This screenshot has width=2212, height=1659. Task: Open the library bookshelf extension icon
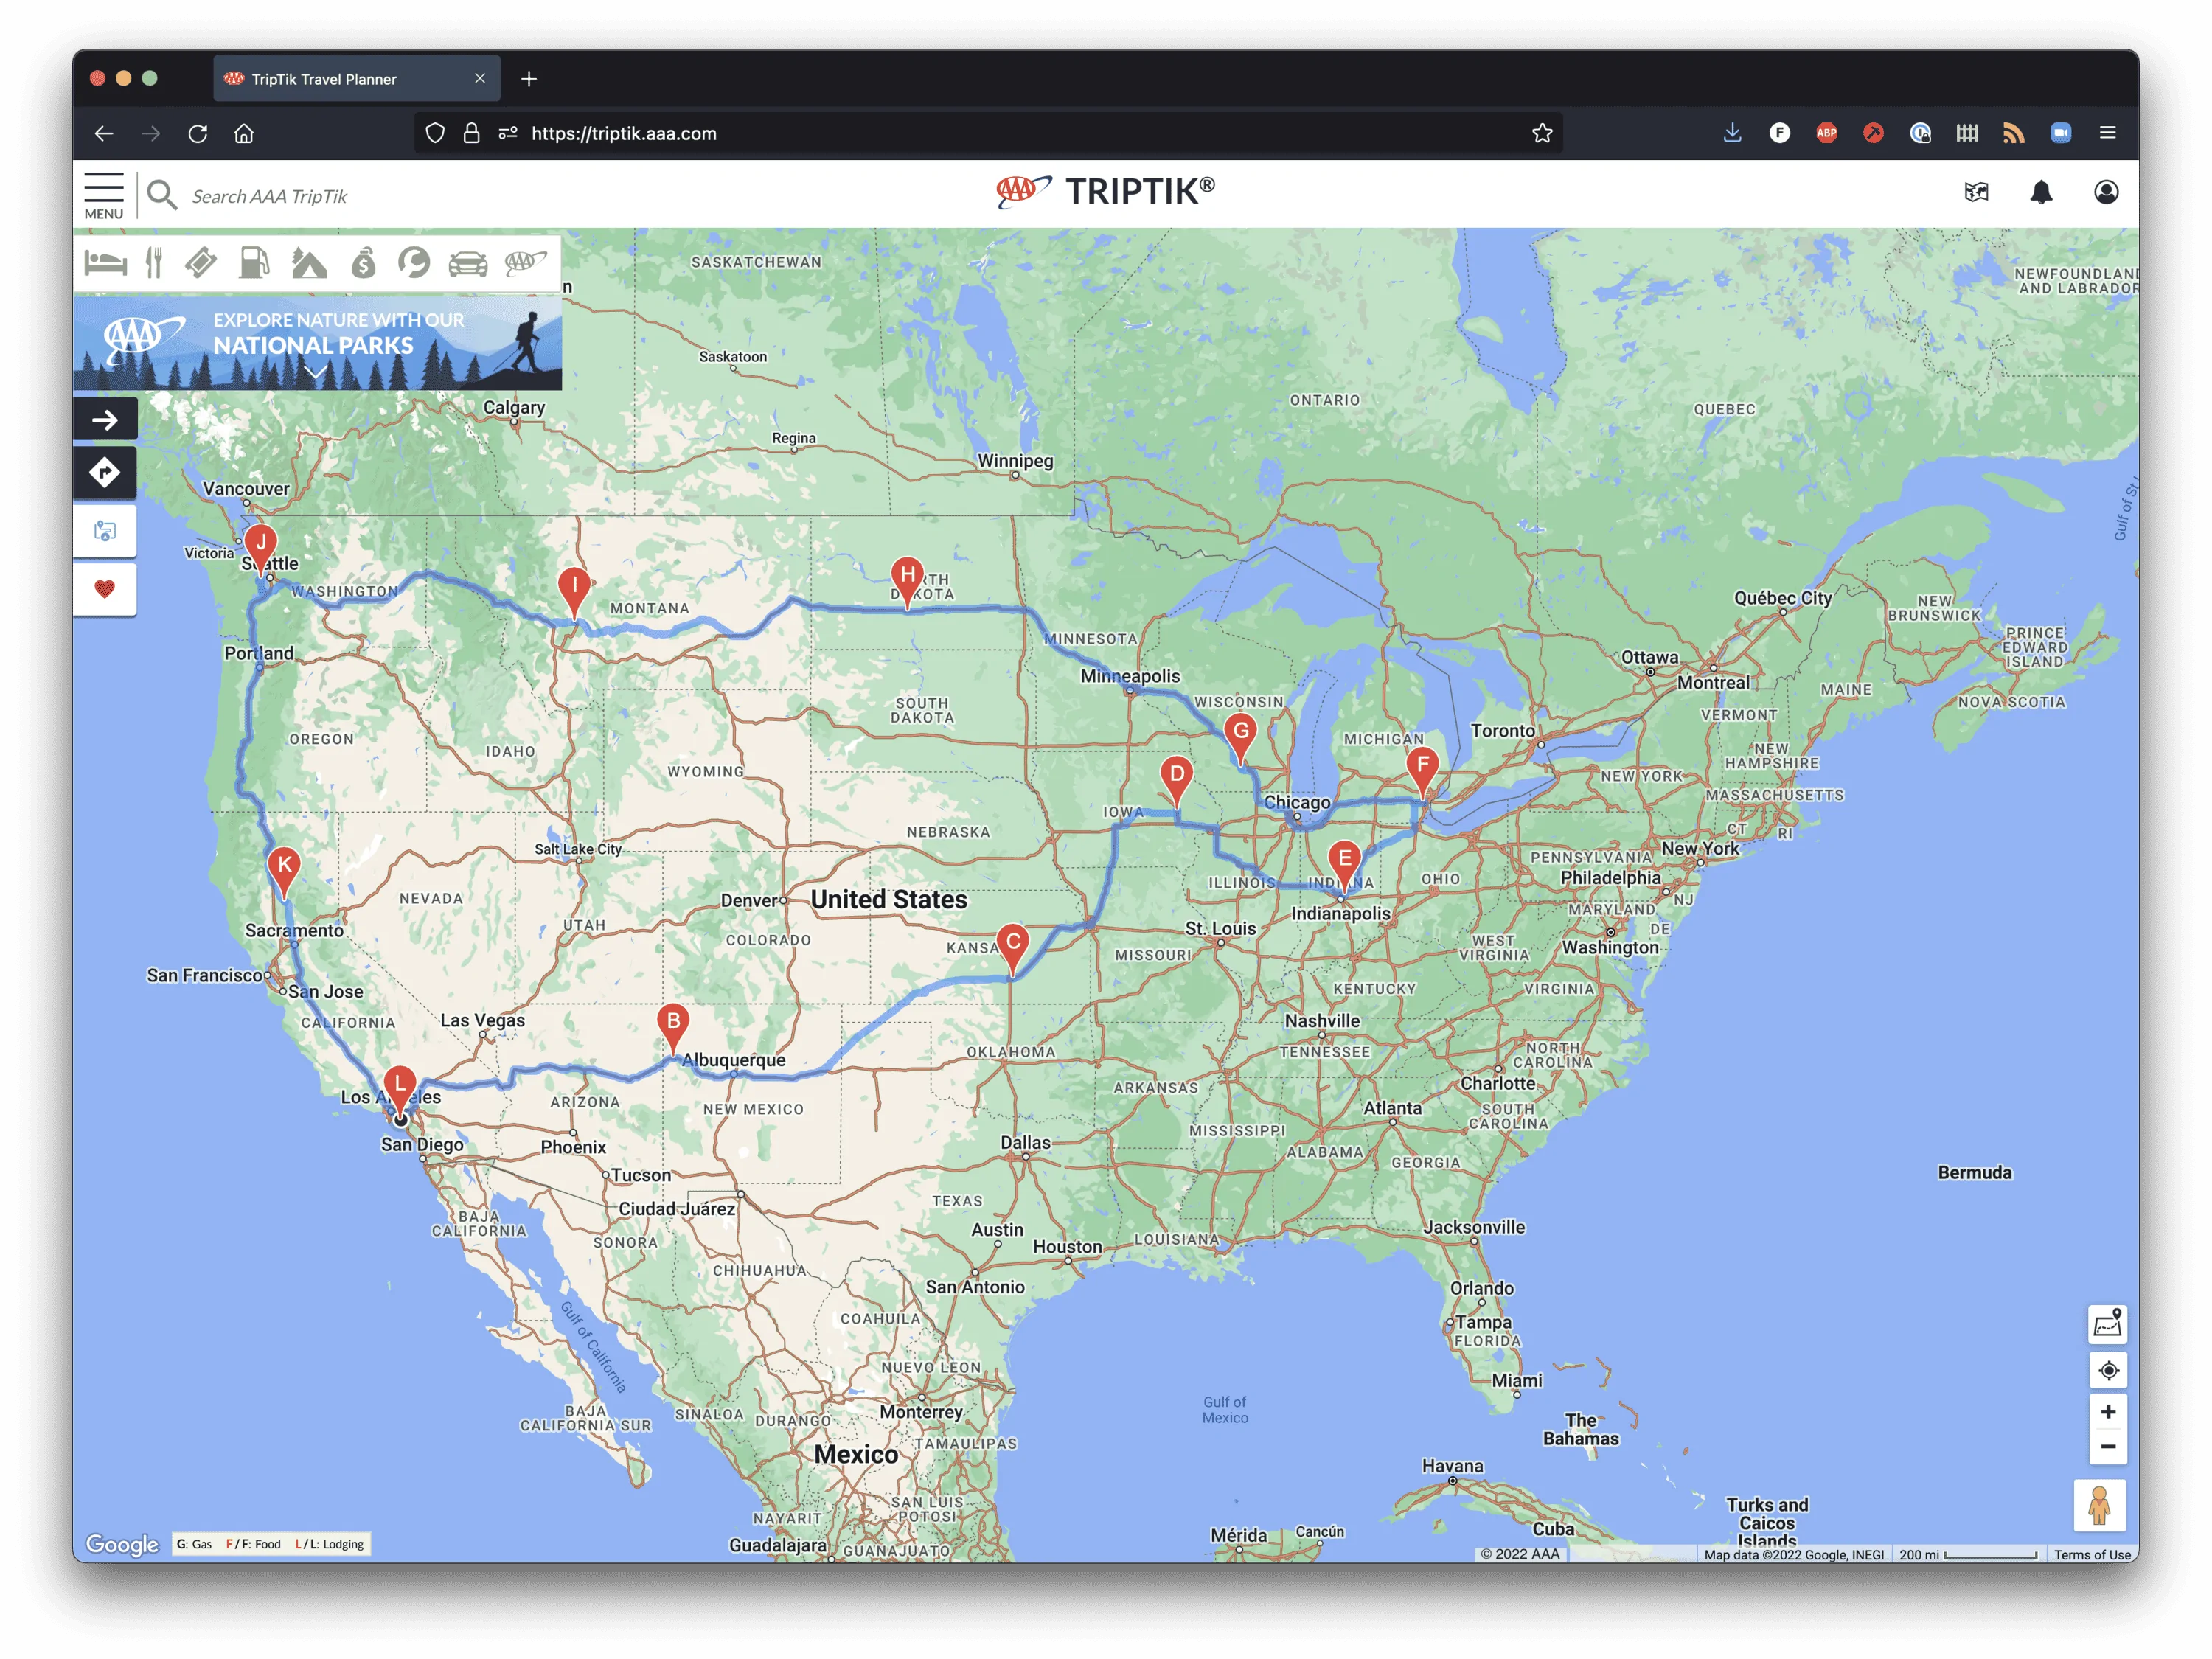pos(1967,133)
